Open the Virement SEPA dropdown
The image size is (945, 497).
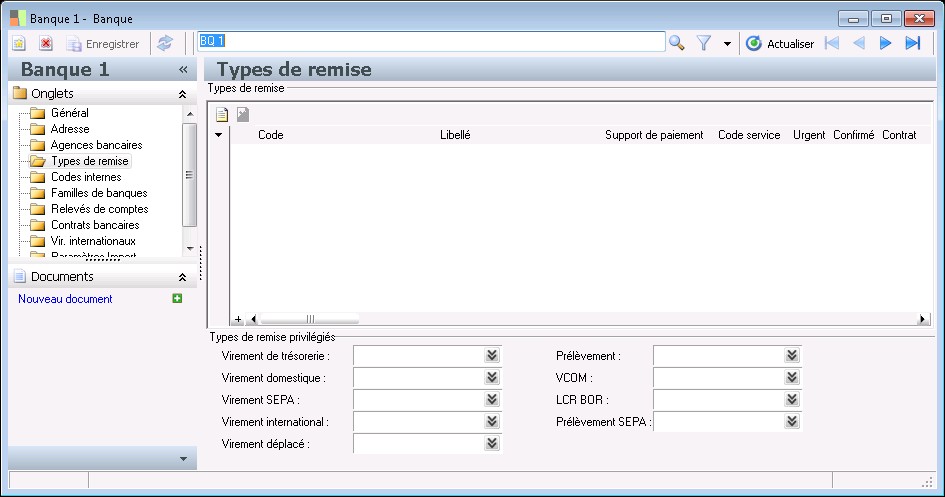491,399
